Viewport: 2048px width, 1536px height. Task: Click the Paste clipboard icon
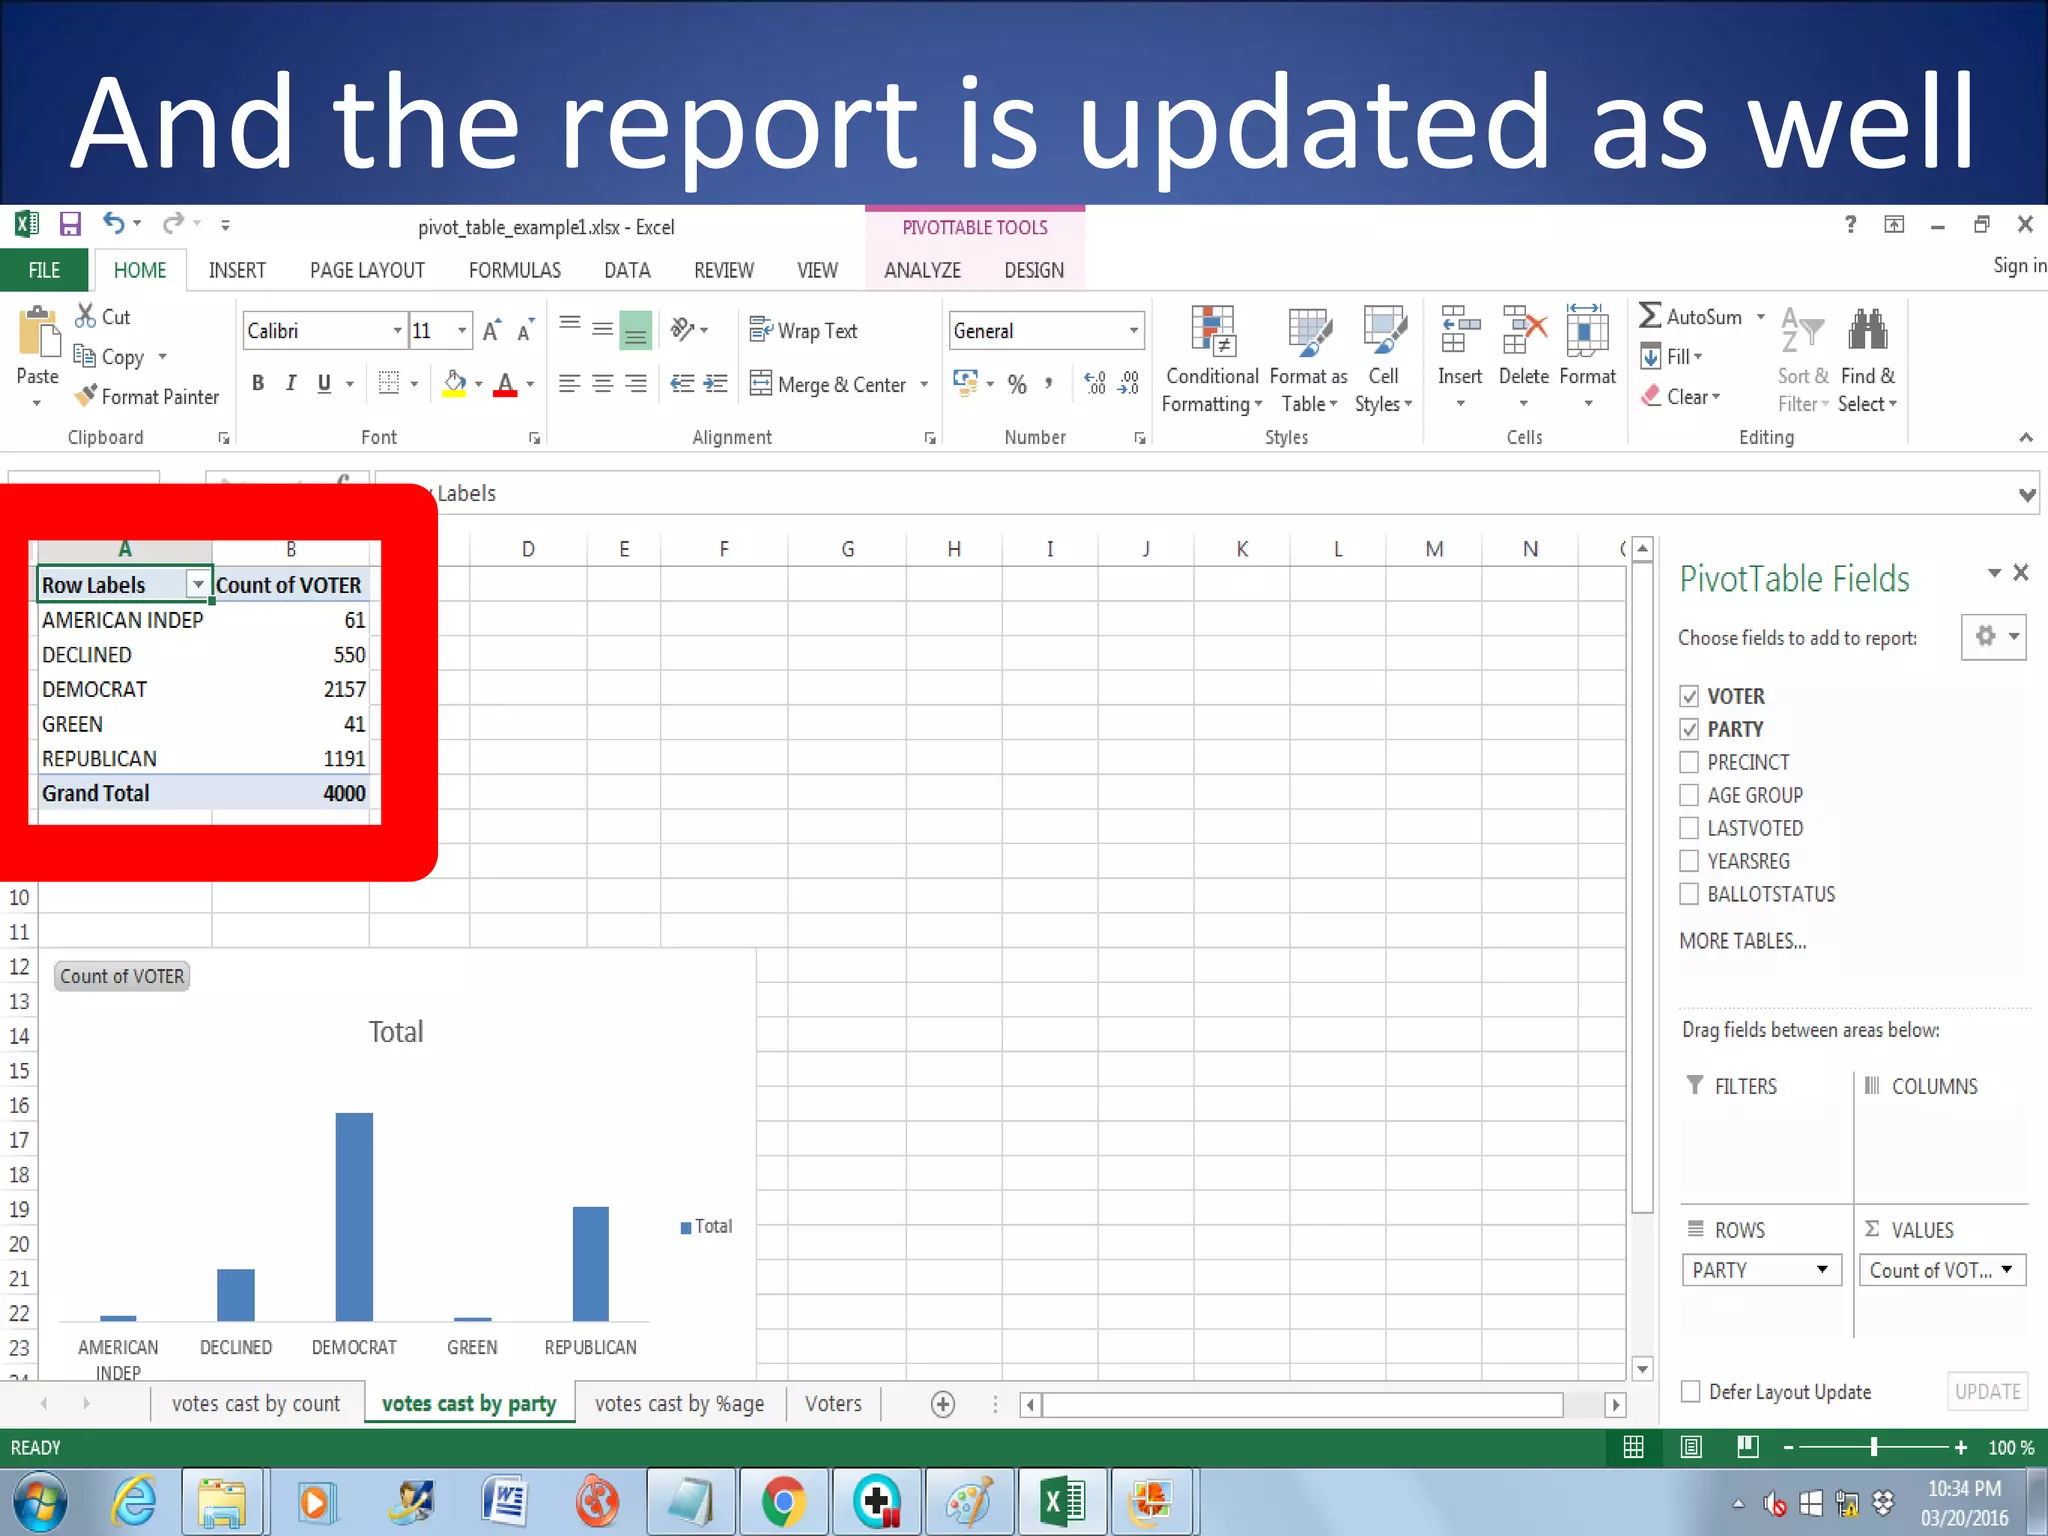(38, 332)
